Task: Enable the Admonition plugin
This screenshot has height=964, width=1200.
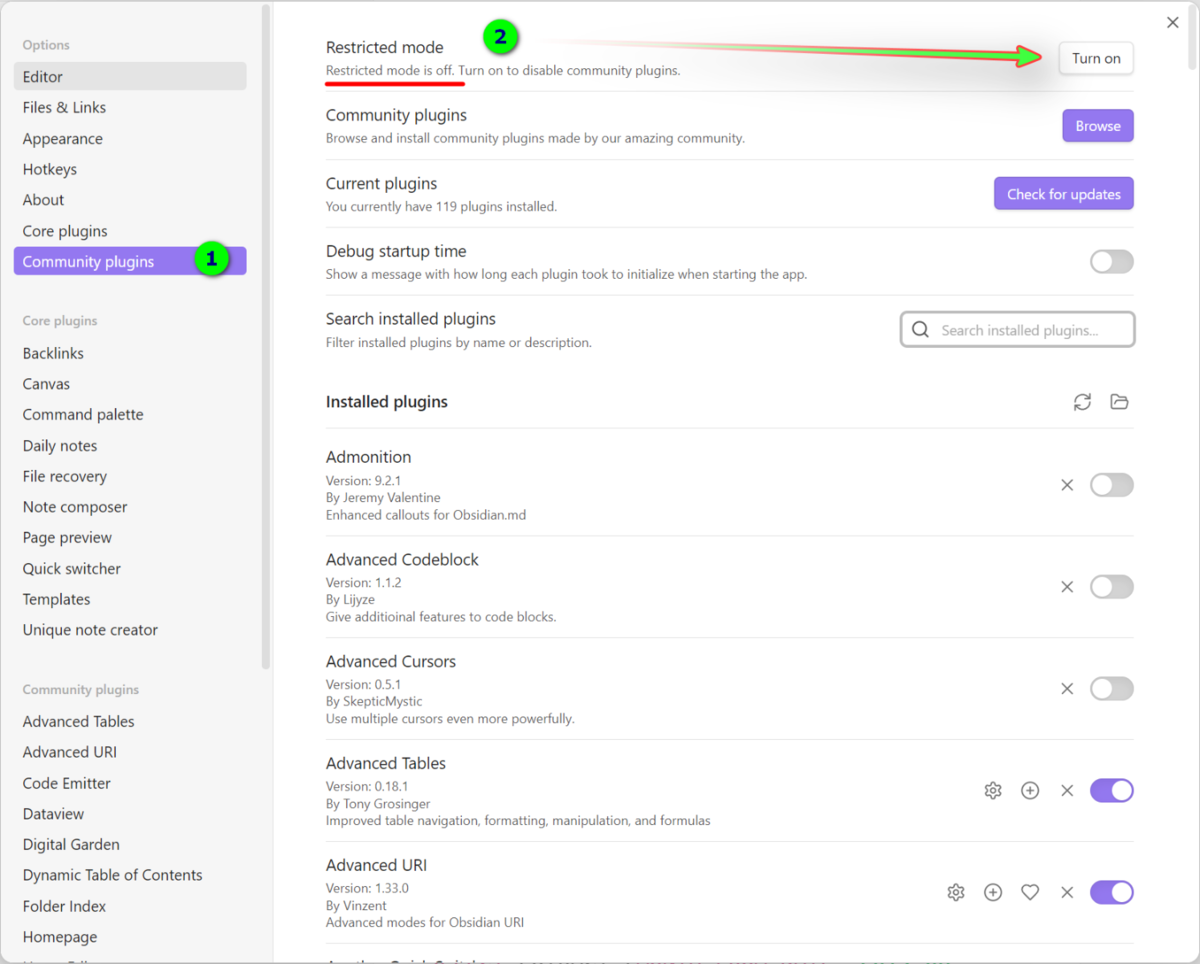Action: [x=1112, y=485]
